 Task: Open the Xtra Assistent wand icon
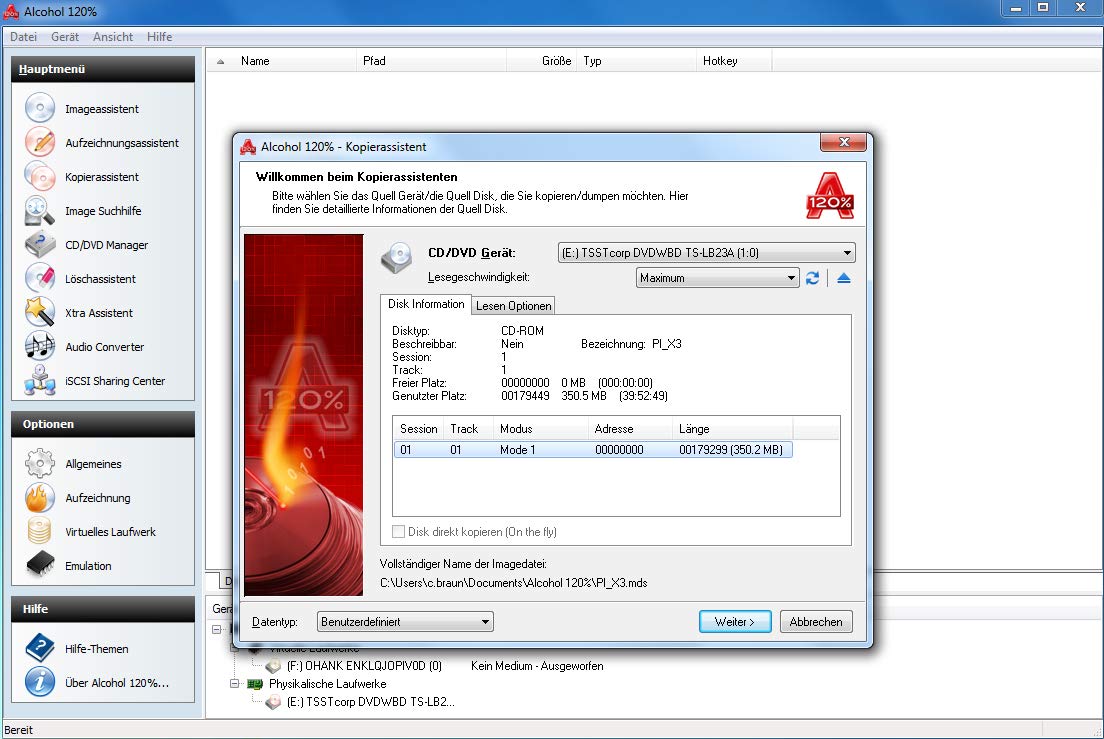click(x=39, y=312)
